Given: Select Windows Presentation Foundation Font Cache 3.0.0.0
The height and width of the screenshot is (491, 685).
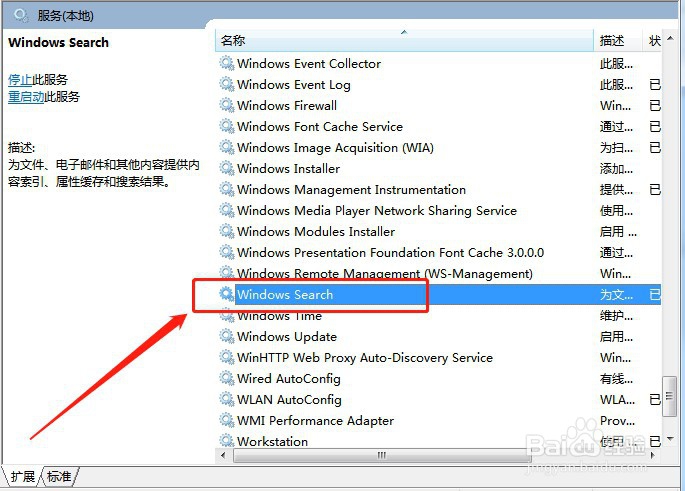Looking at the screenshot, I should point(391,252).
